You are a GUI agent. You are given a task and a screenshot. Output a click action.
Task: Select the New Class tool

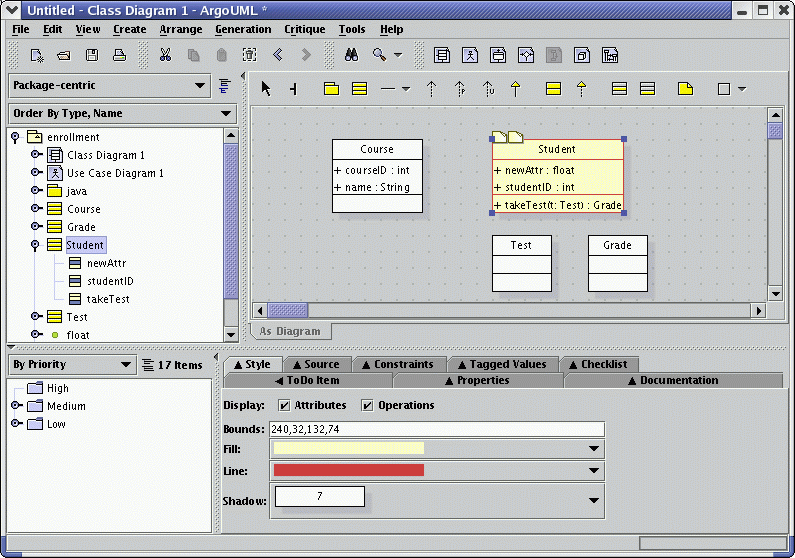coord(359,89)
